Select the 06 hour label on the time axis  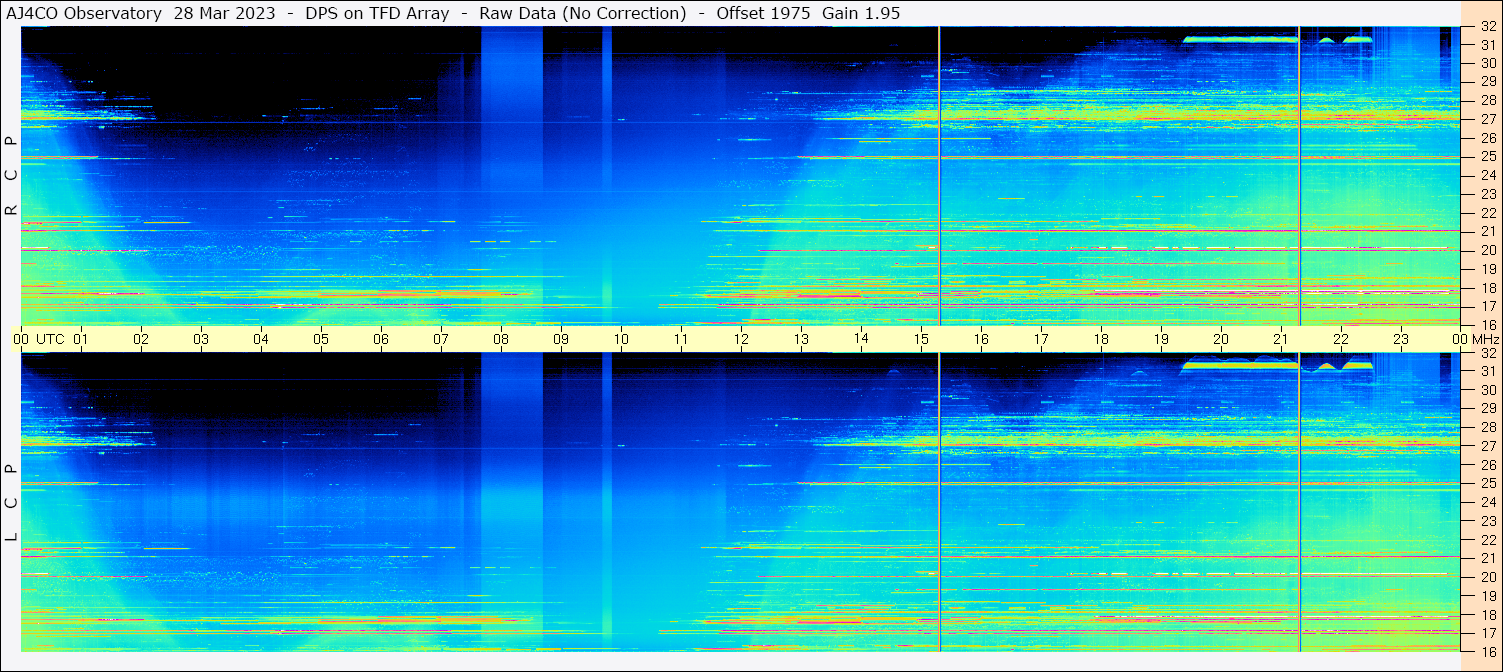381,339
